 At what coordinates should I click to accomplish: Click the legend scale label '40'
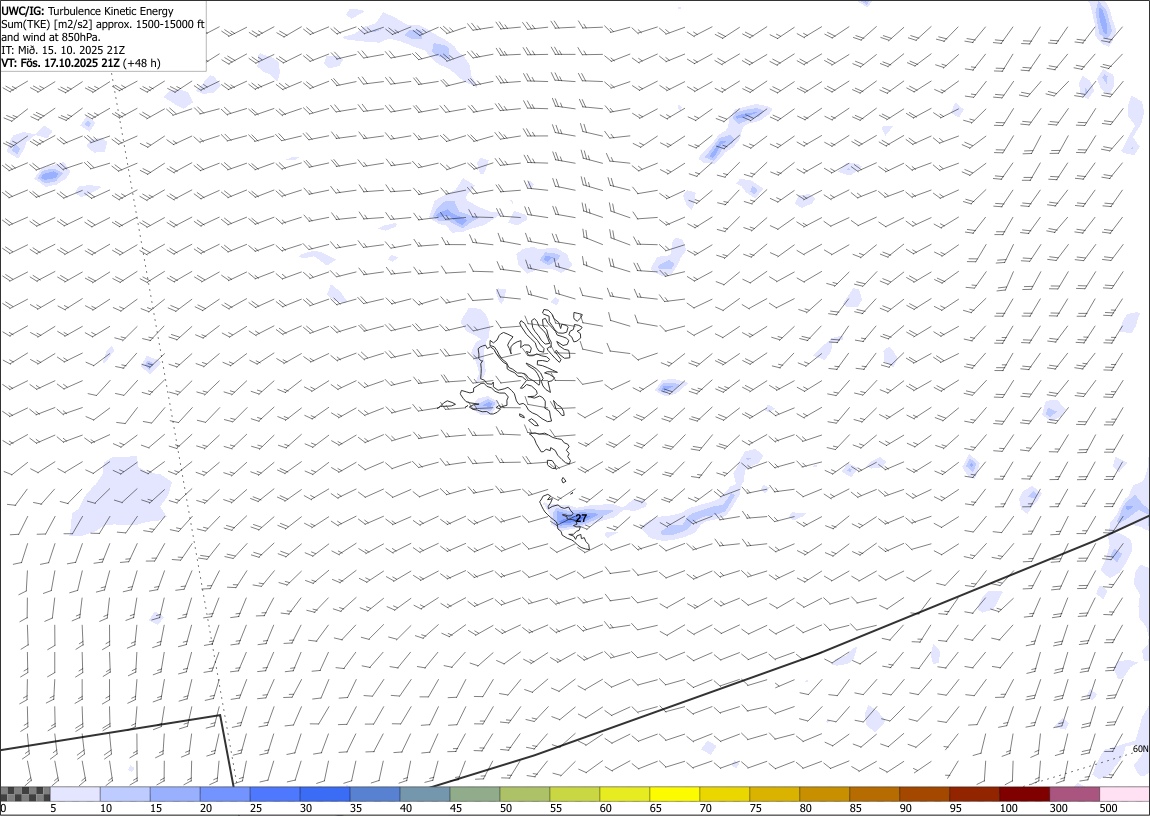[x=405, y=808]
